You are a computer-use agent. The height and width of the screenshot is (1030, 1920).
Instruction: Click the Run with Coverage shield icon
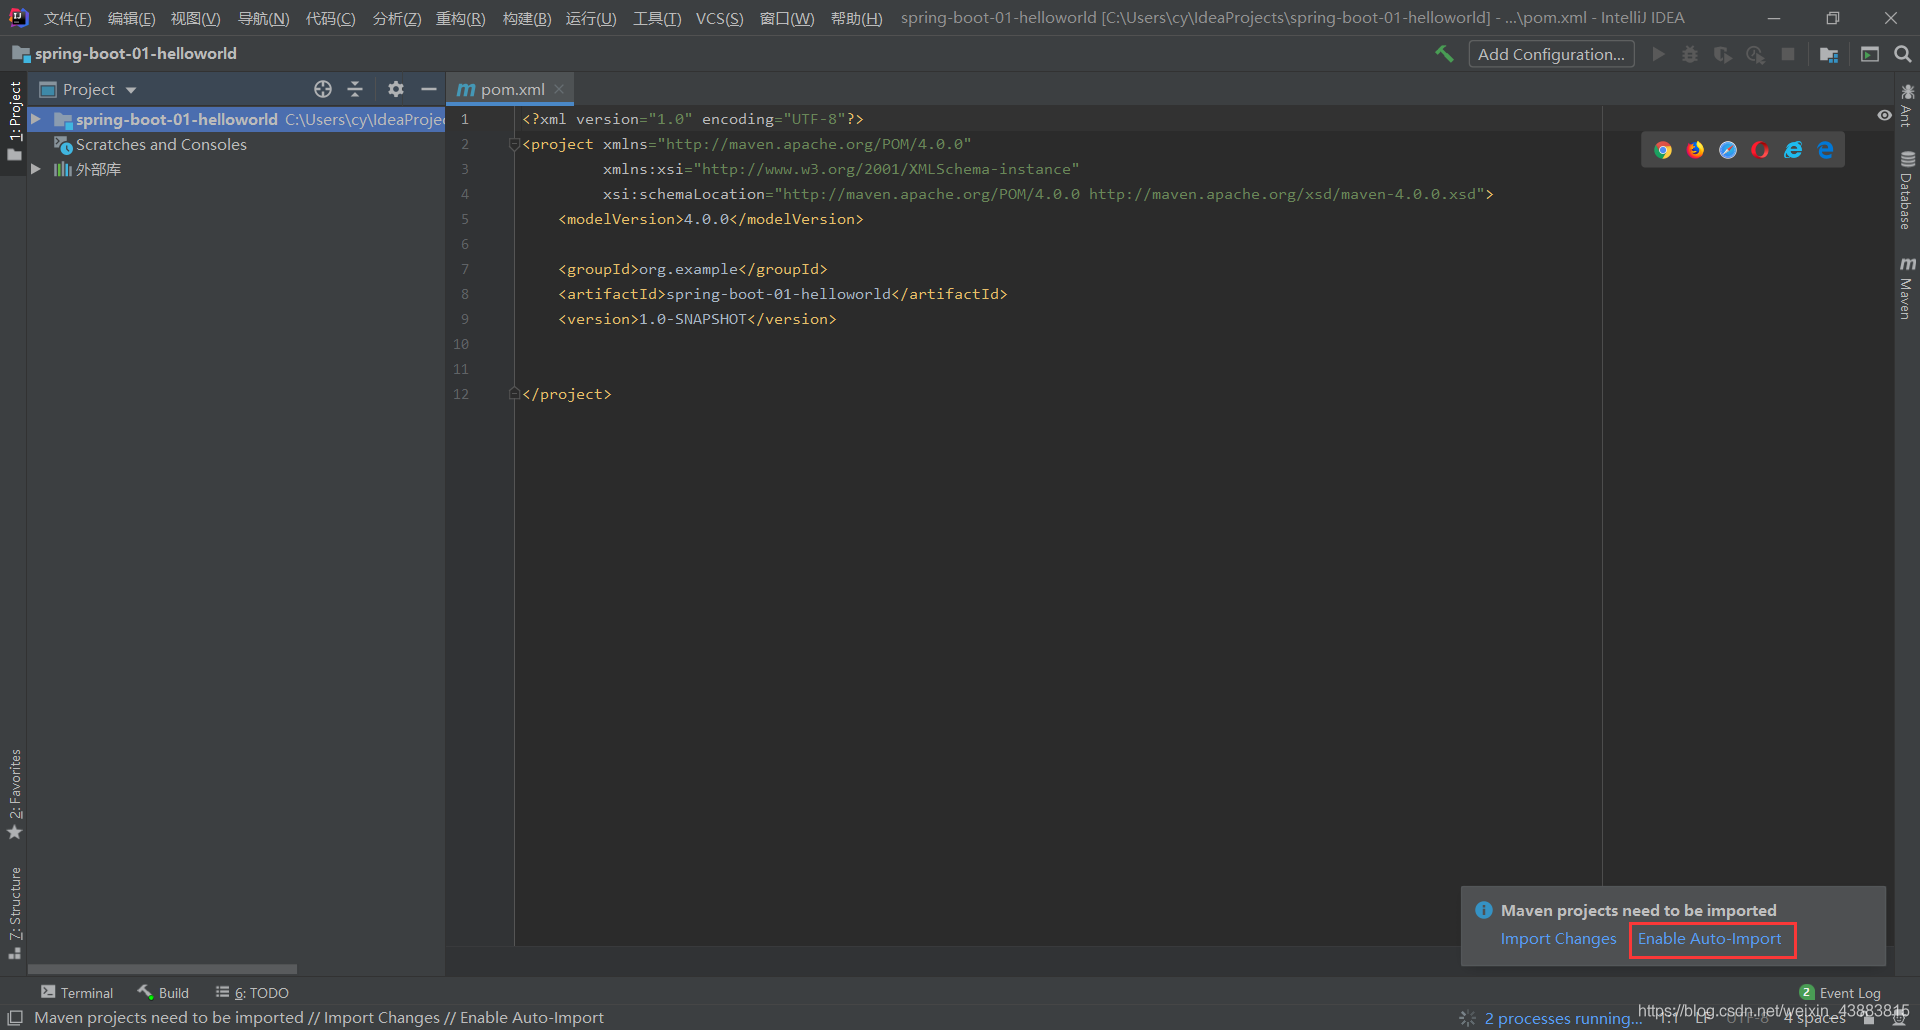[1722, 54]
